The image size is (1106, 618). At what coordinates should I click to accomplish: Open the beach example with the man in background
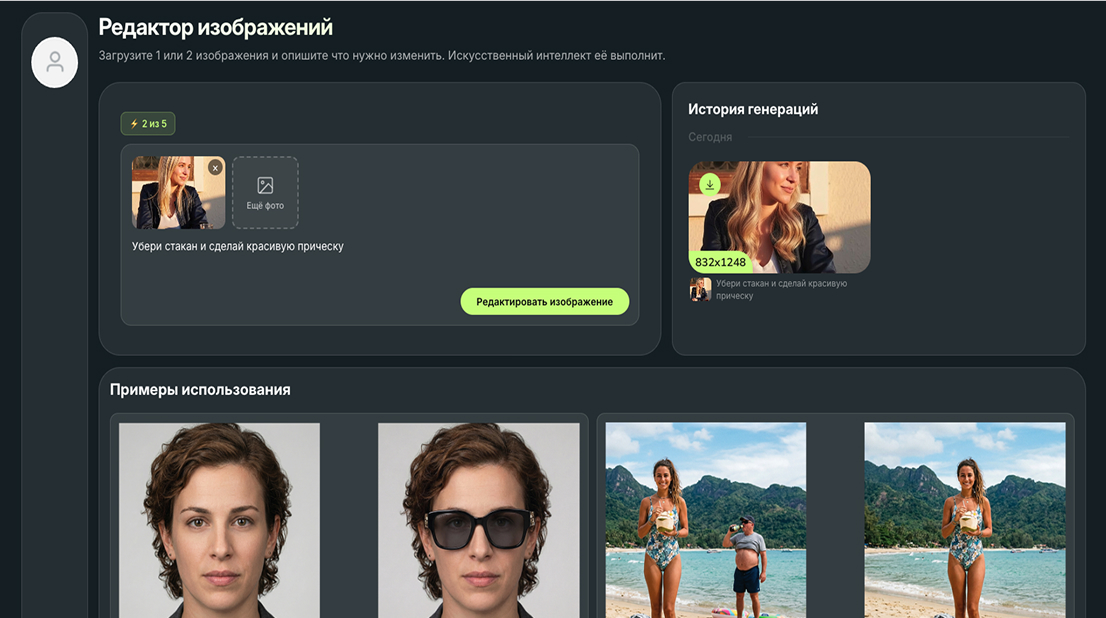click(x=705, y=518)
